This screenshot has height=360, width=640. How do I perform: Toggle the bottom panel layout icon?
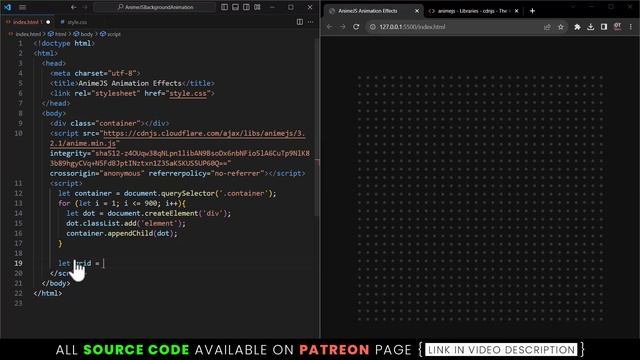coord(236,7)
